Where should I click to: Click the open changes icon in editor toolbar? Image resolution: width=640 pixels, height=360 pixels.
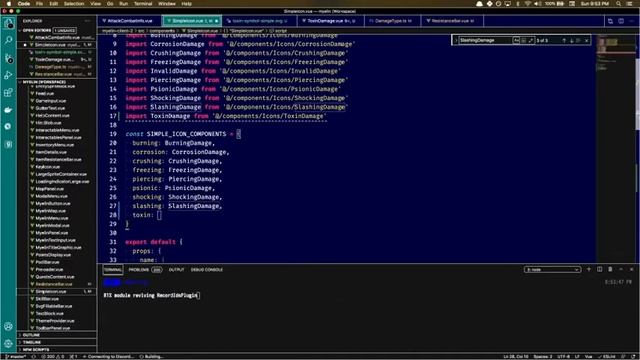tap(610, 21)
